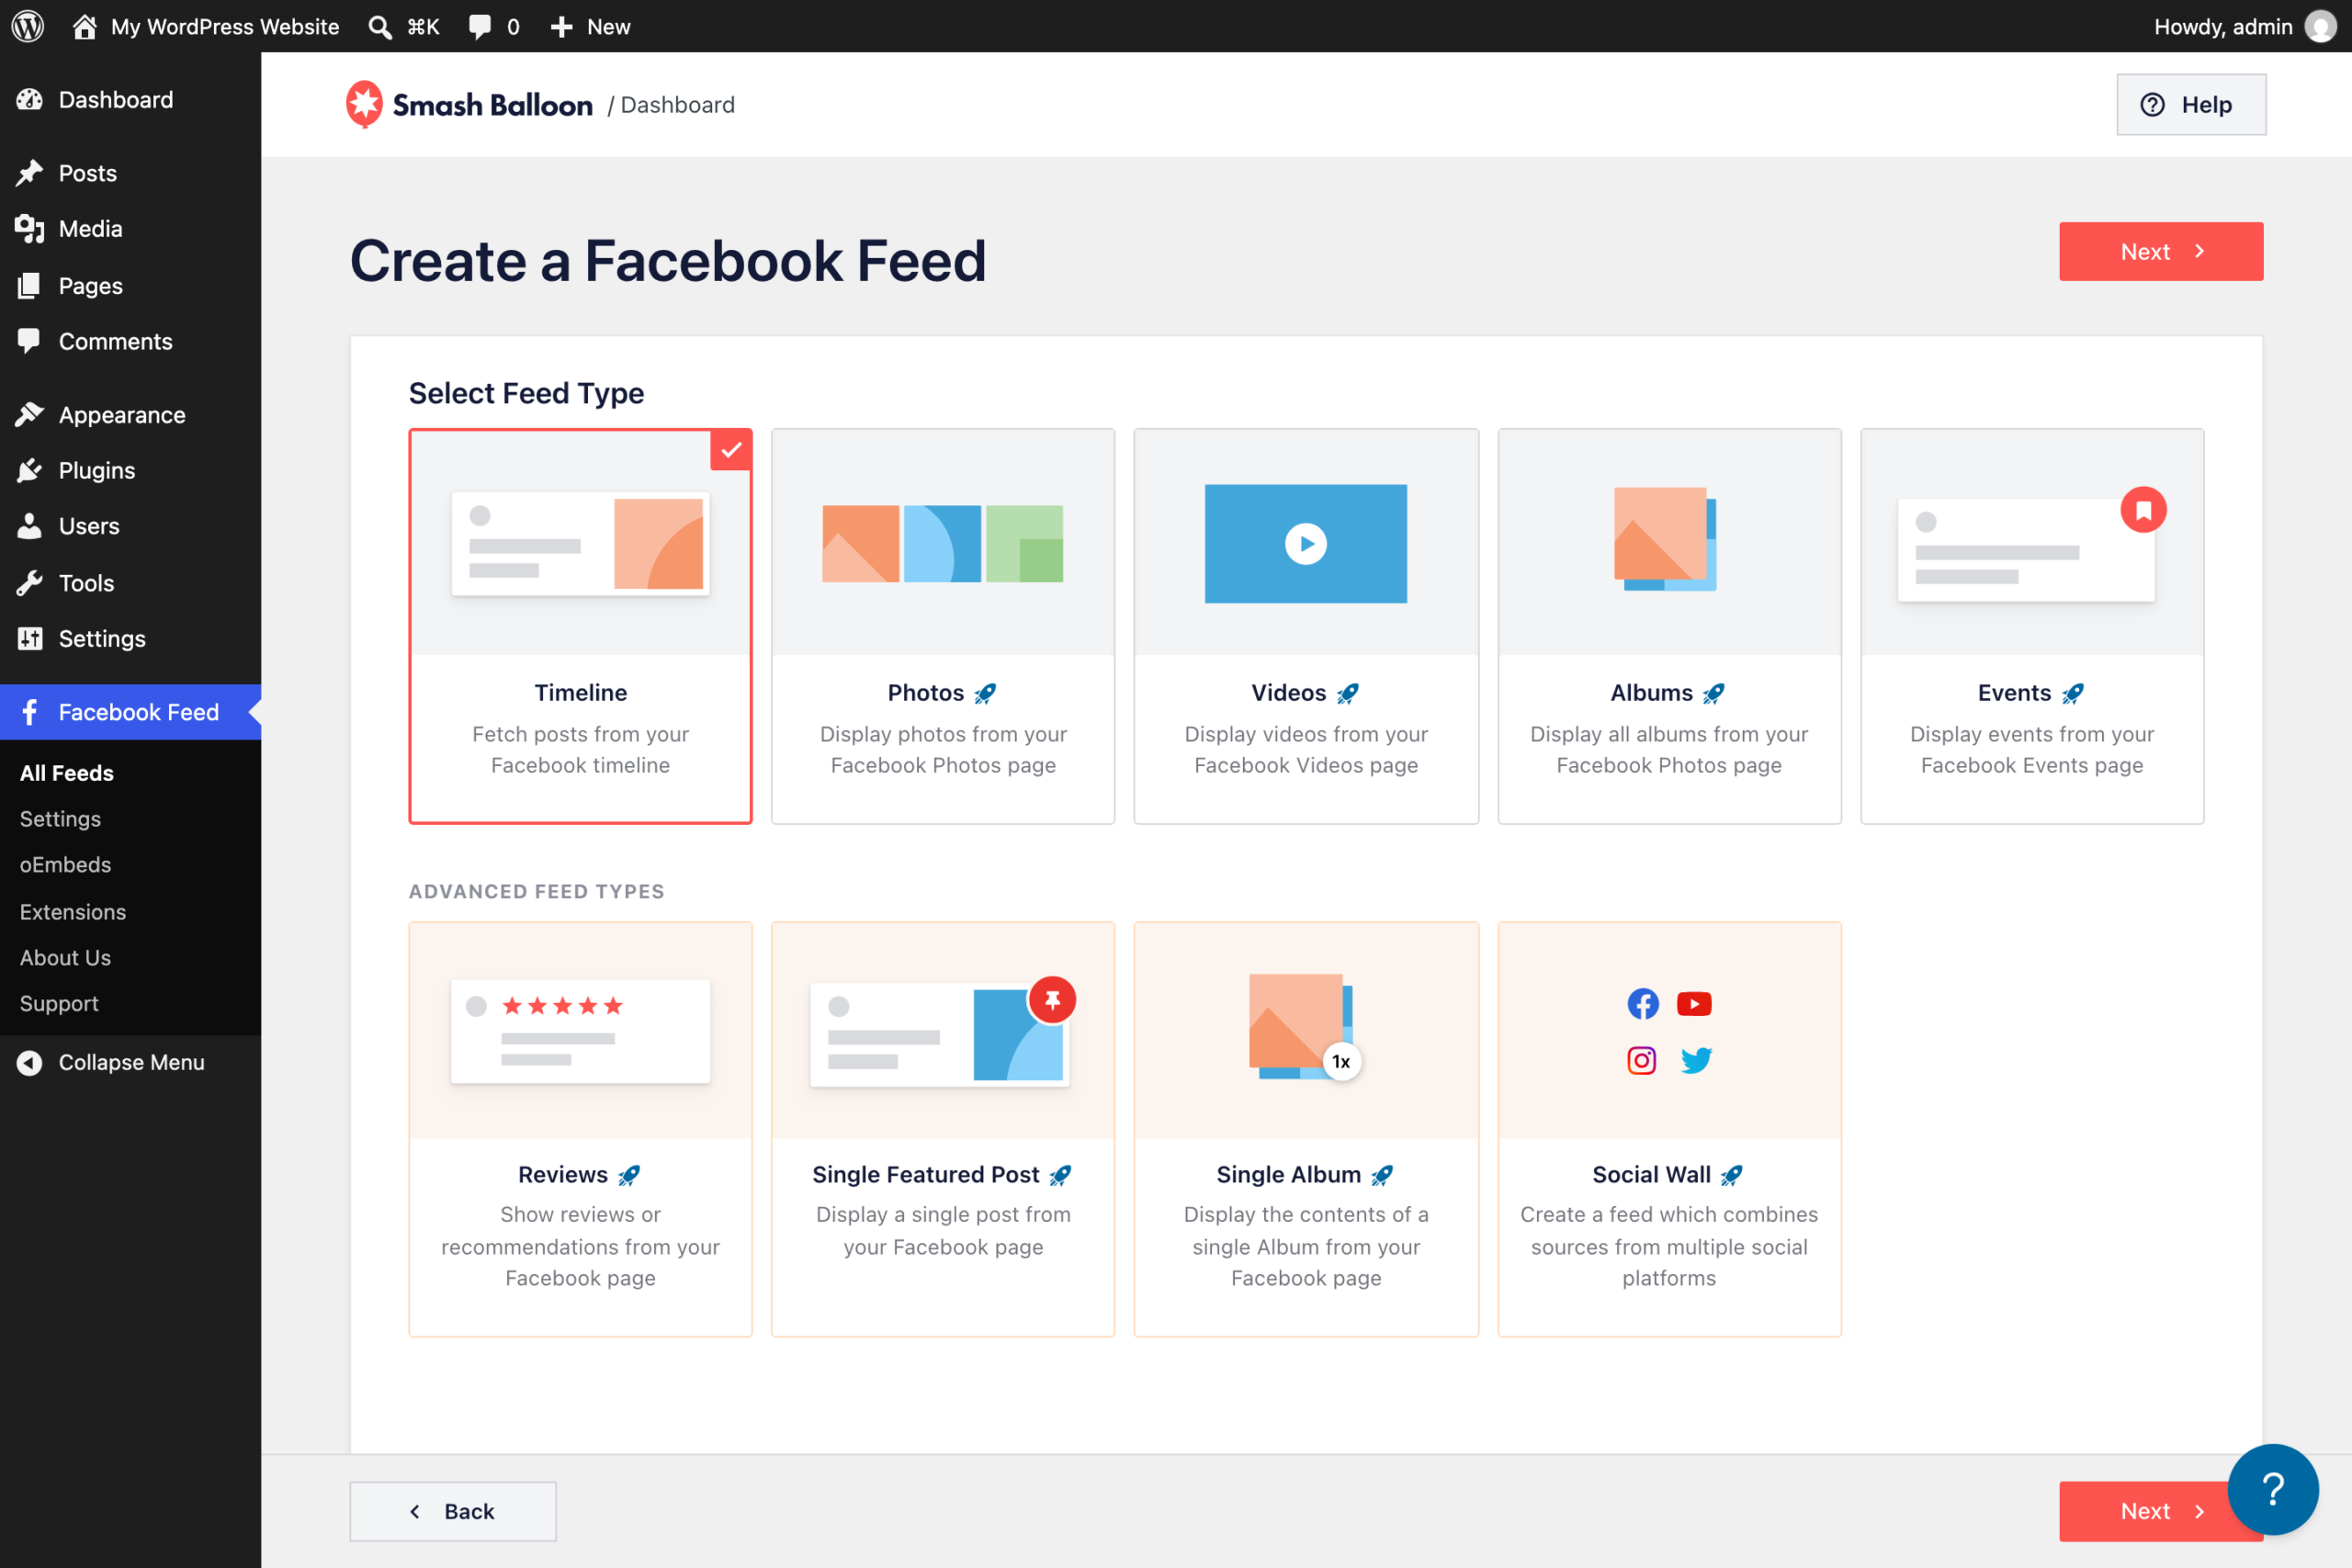Select the Events feed type card

pos(2032,626)
